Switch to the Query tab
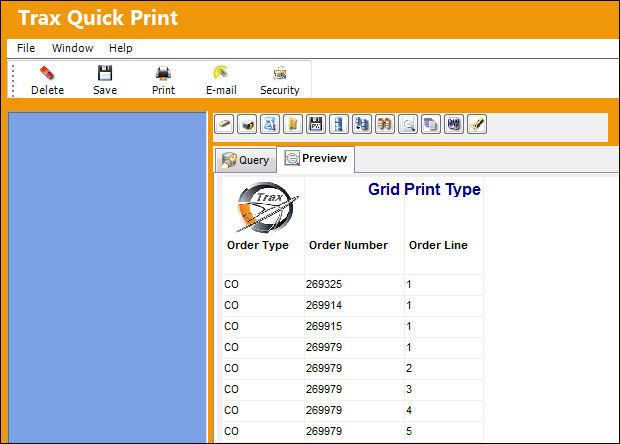620x444 pixels. (x=245, y=160)
